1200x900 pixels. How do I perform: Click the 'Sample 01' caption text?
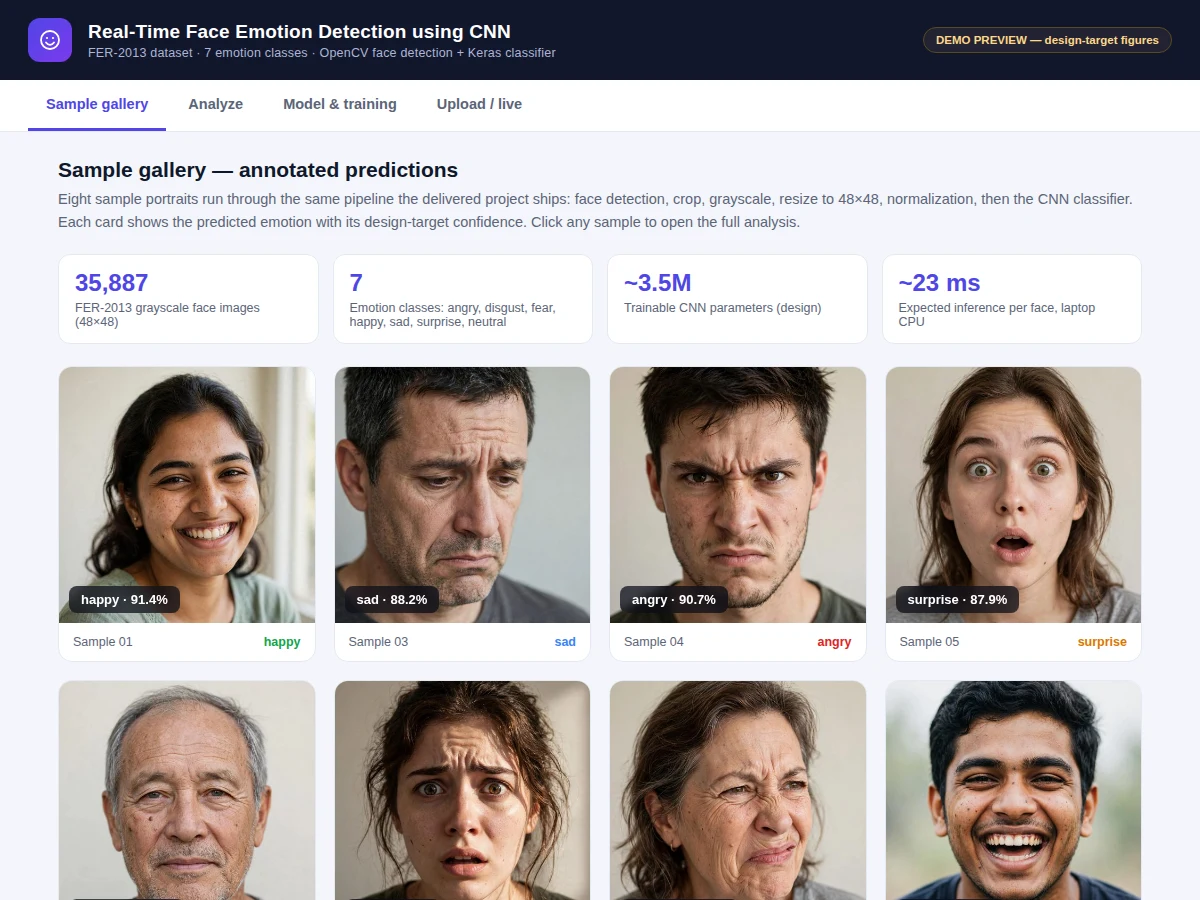click(103, 642)
